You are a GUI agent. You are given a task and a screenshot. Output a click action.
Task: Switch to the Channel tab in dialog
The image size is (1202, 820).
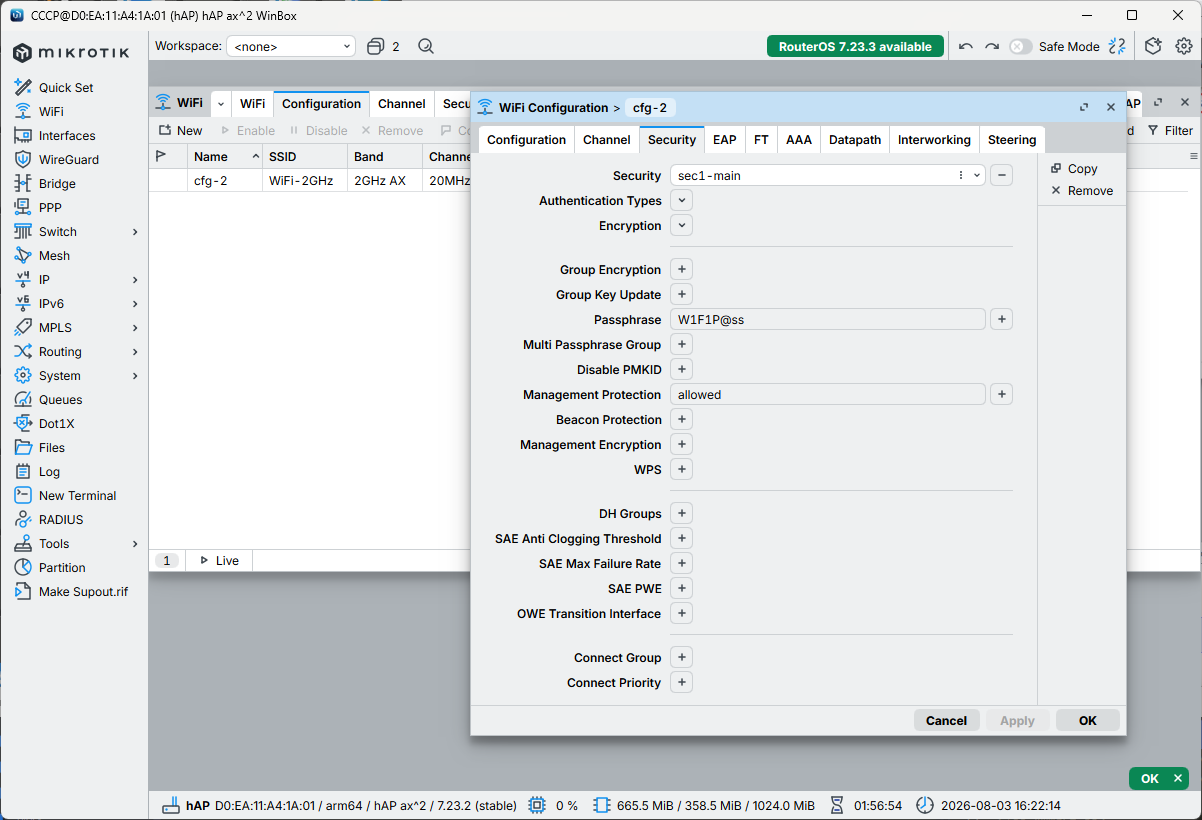(607, 140)
